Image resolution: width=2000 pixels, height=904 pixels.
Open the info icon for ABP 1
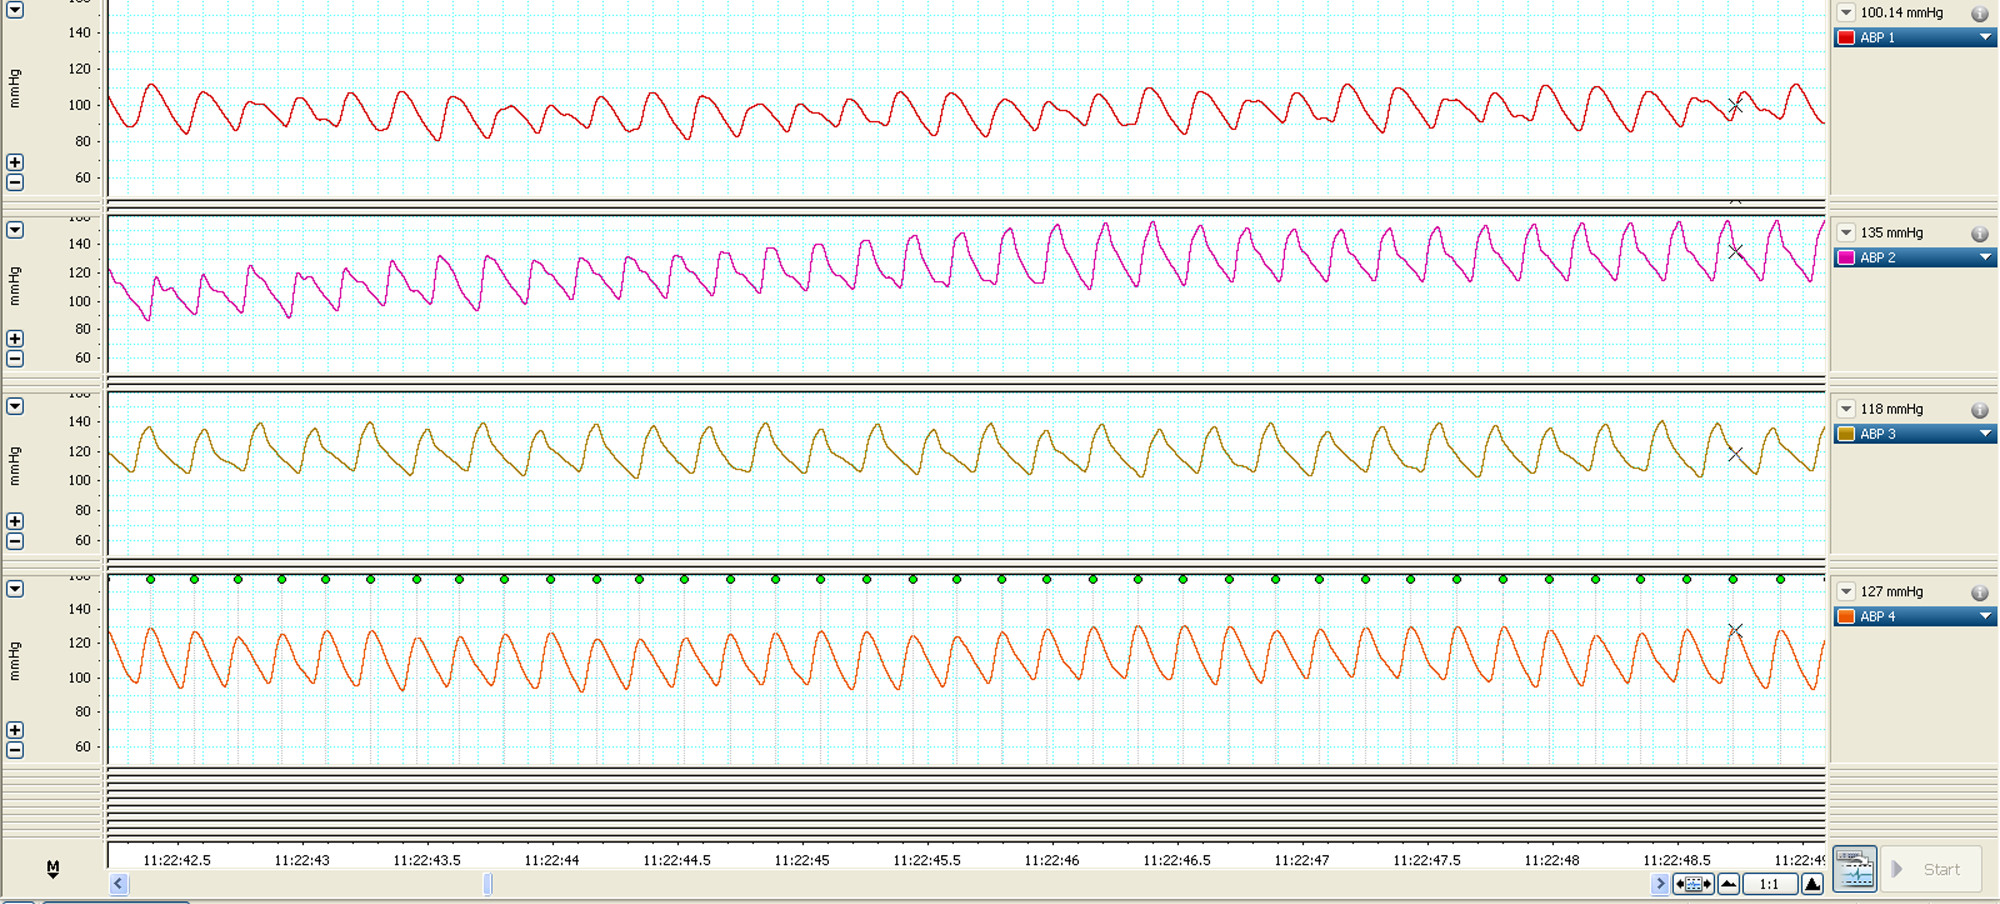tap(1979, 13)
